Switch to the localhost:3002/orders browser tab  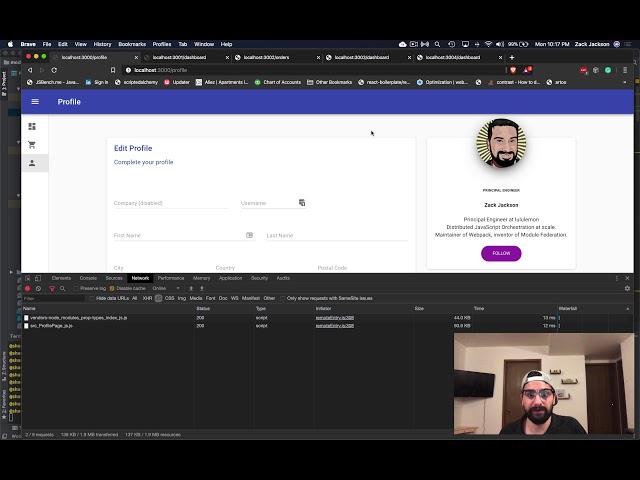pyautogui.click(x=267, y=57)
